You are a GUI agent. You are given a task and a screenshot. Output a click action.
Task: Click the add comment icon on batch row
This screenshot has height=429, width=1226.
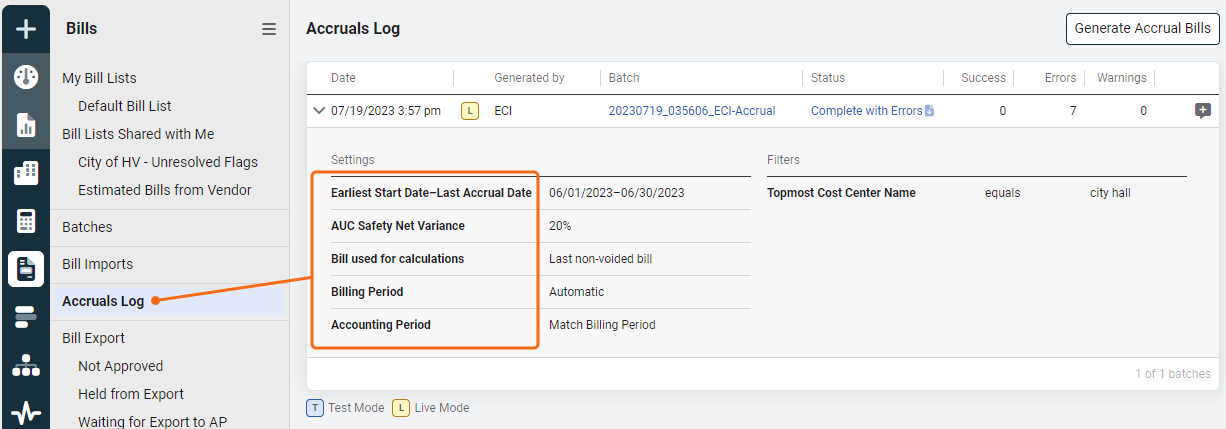(1203, 111)
